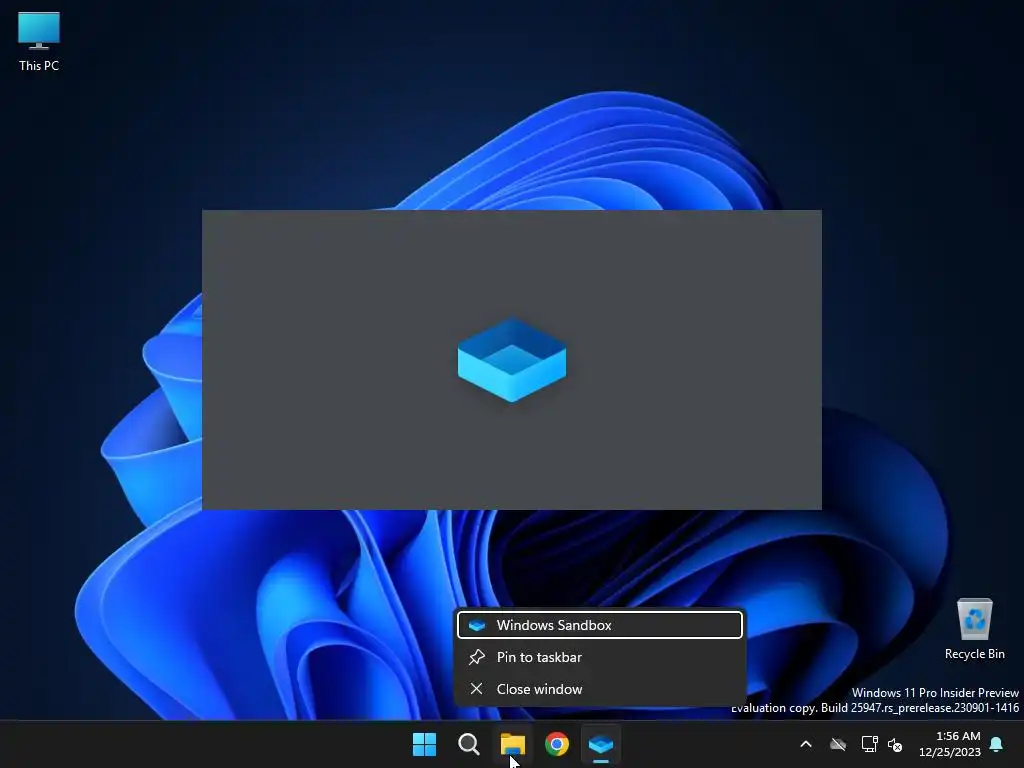
Task: Launch File Explorer from the taskbar
Action: (513, 744)
